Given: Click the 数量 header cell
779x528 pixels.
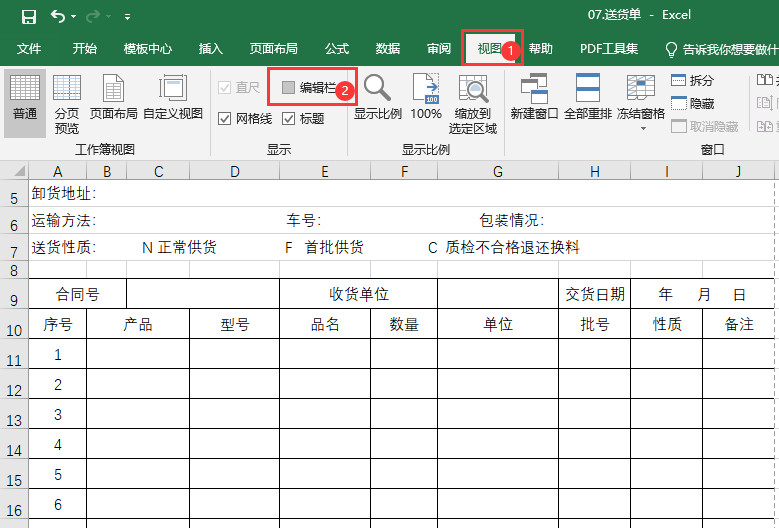Looking at the screenshot, I should pos(404,324).
